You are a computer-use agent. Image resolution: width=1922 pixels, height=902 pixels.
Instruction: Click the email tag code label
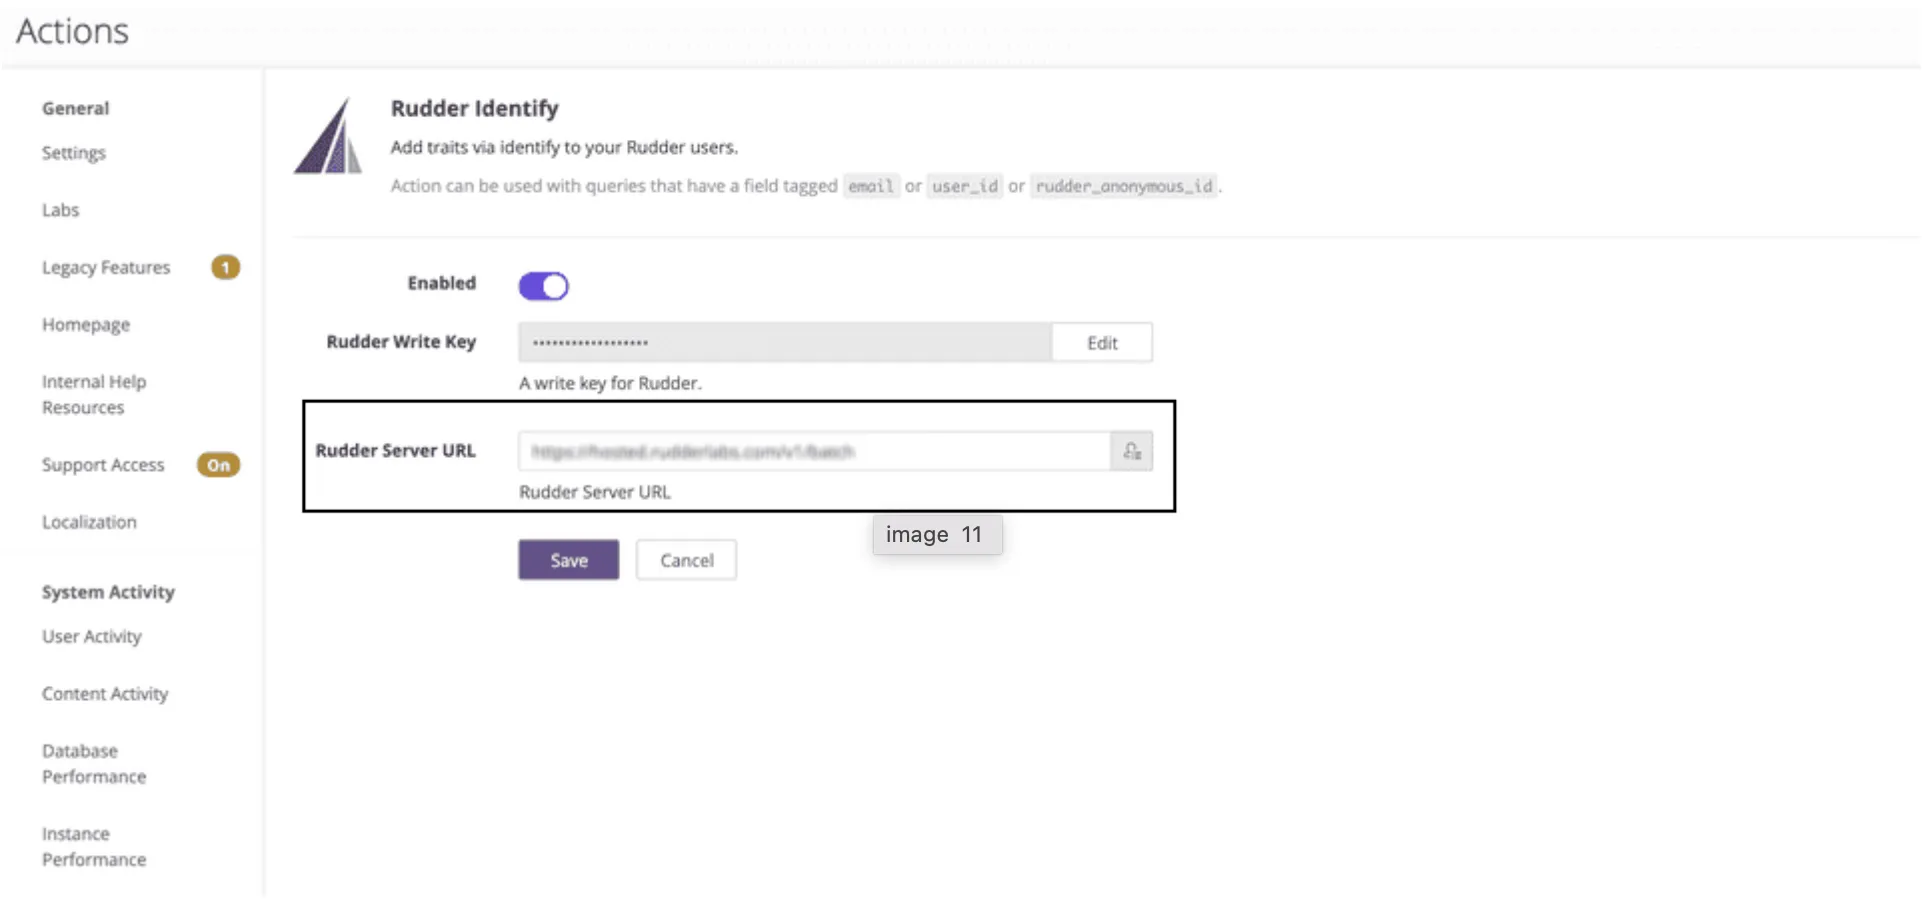pyautogui.click(x=871, y=186)
